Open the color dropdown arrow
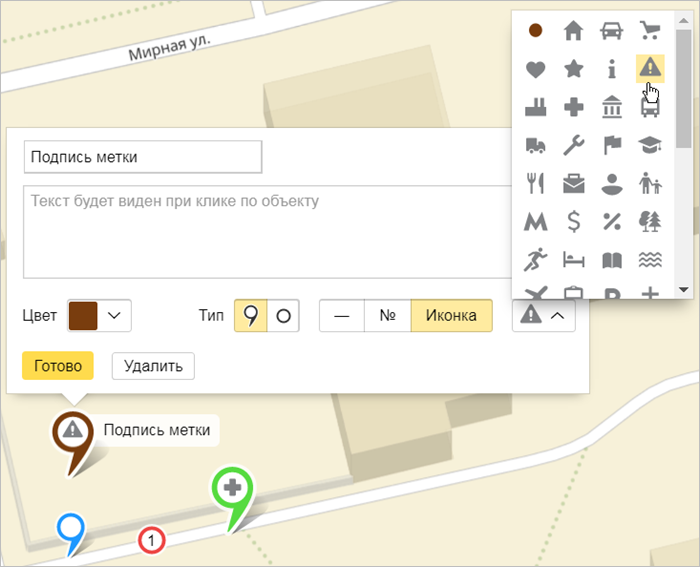Screen dimensions: 700x567 click(115, 316)
